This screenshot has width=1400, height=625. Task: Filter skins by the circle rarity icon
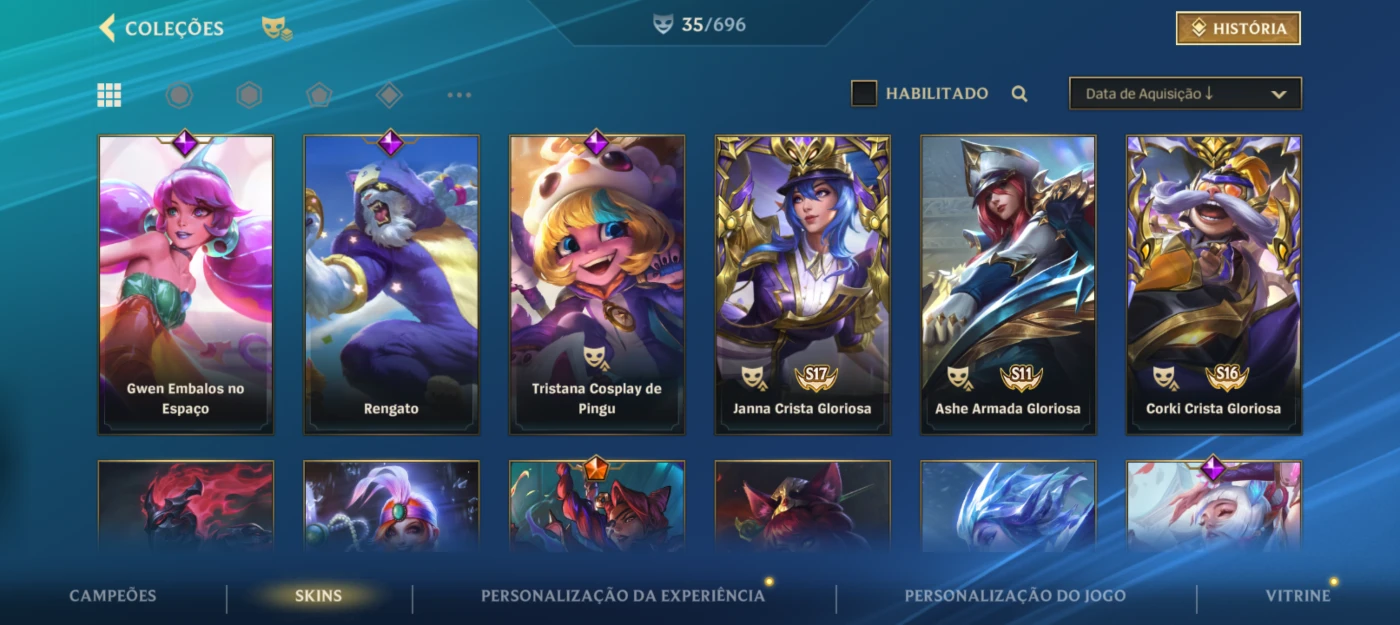(179, 95)
